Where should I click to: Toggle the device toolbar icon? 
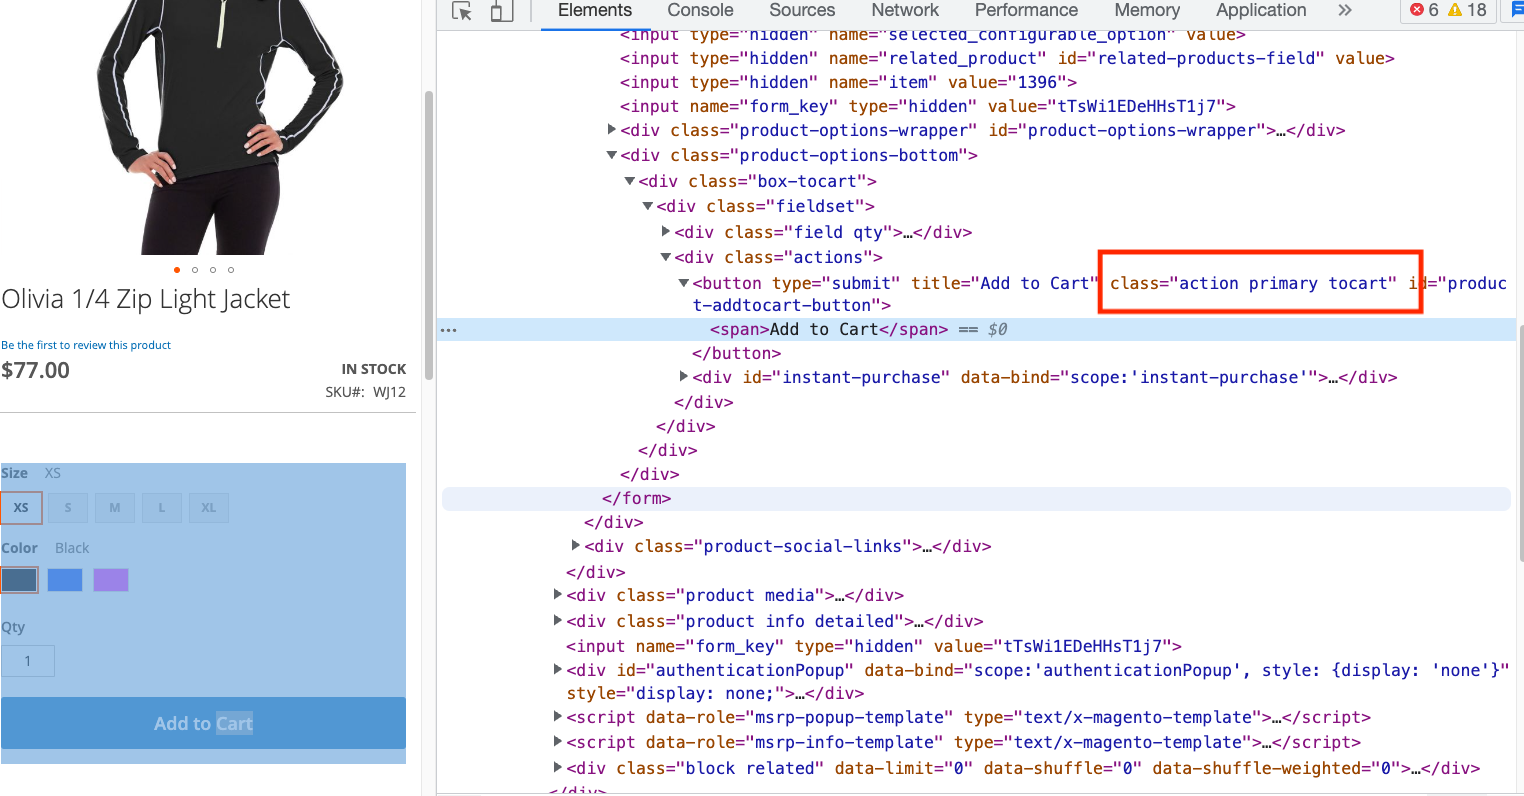(x=501, y=11)
